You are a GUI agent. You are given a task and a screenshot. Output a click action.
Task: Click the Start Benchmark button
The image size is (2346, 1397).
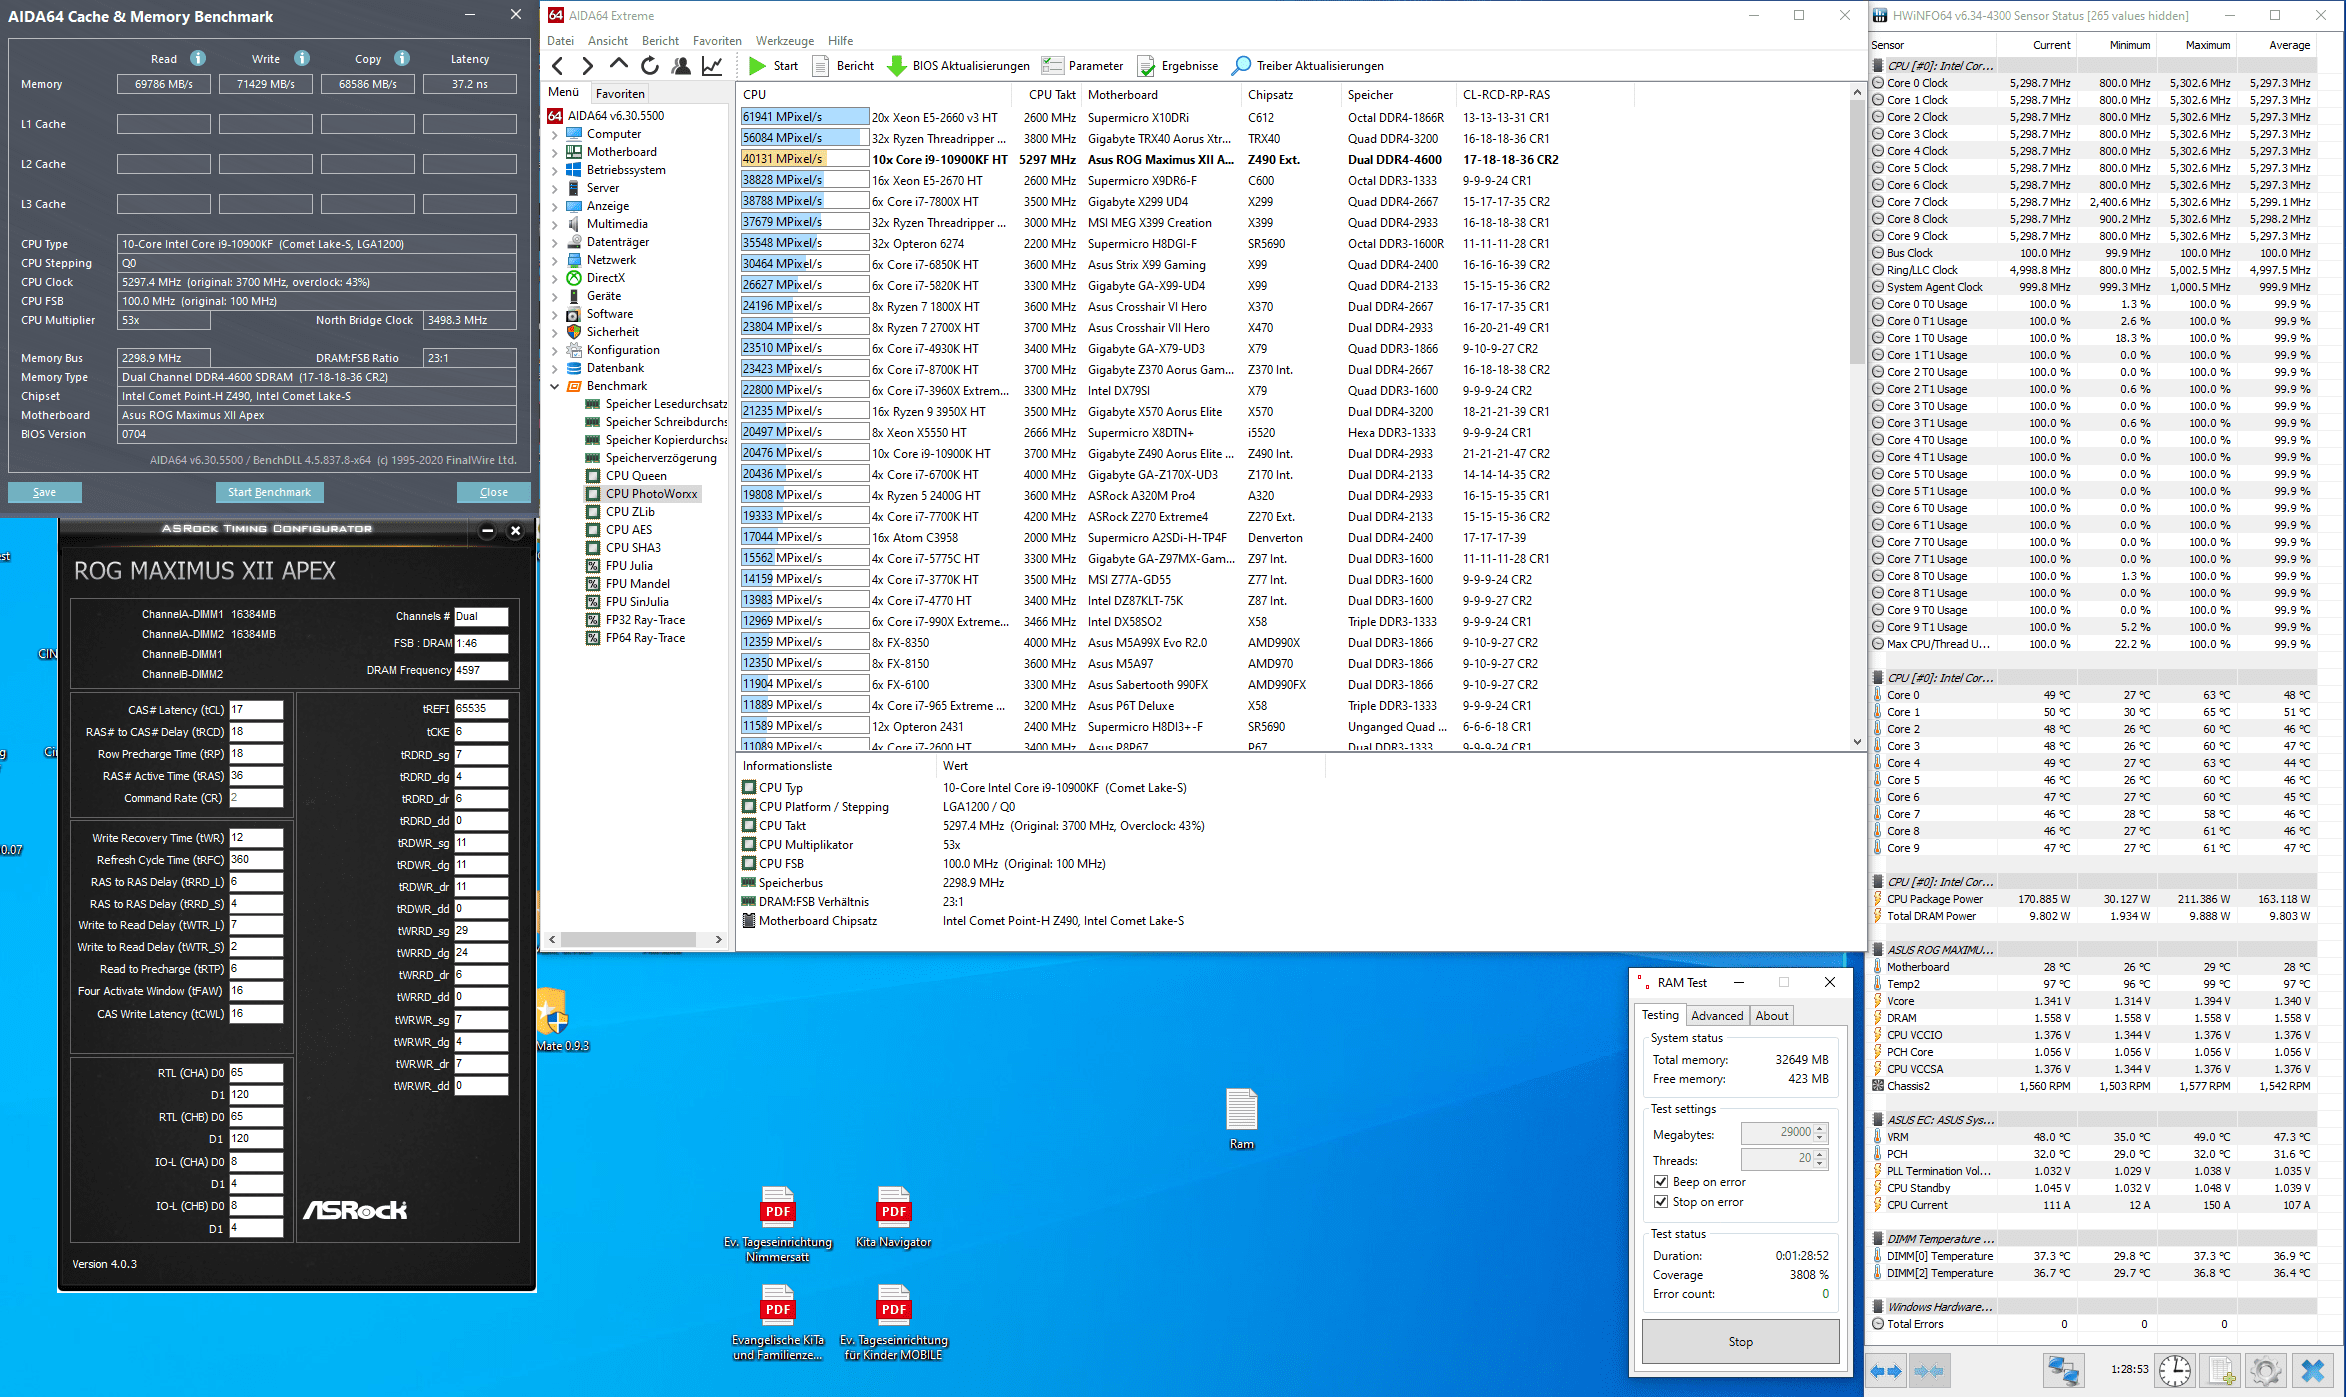(x=269, y=492)
